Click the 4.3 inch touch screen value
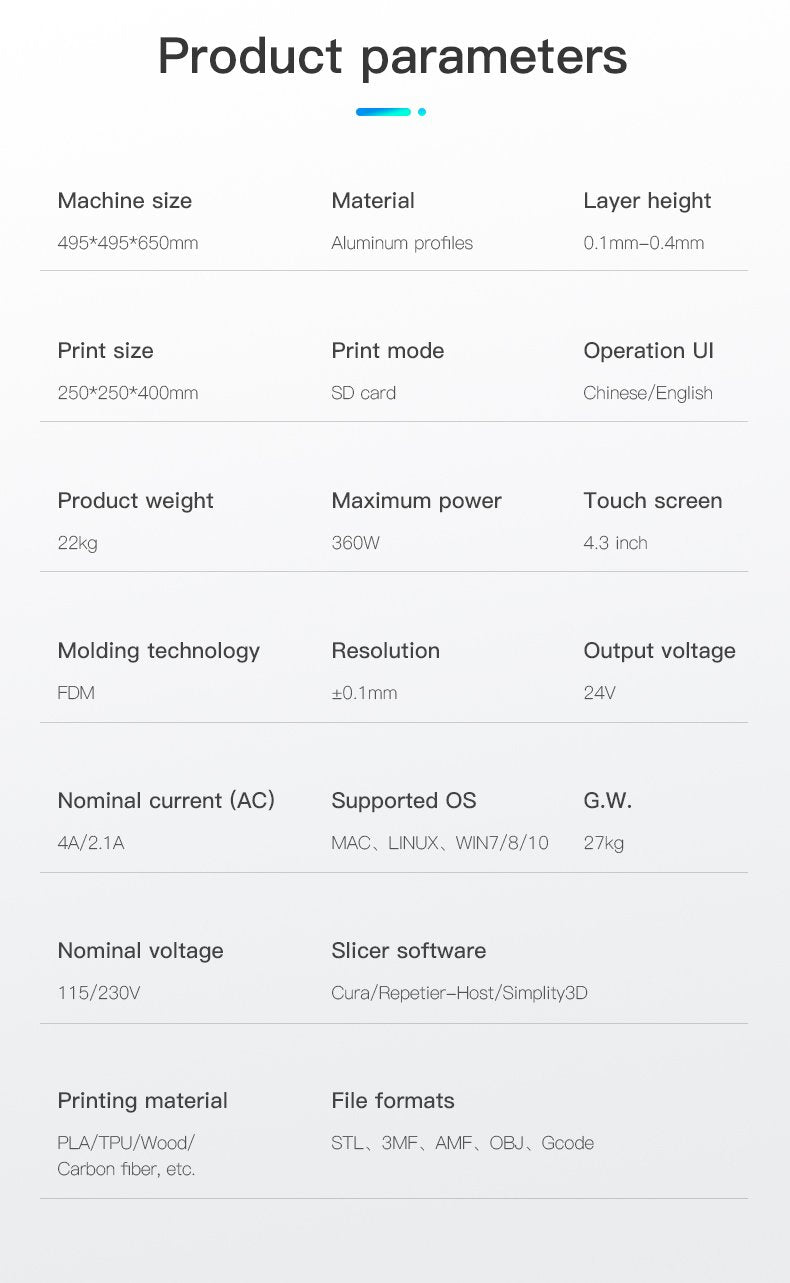 pyautogui.click(x=616, y=543)
